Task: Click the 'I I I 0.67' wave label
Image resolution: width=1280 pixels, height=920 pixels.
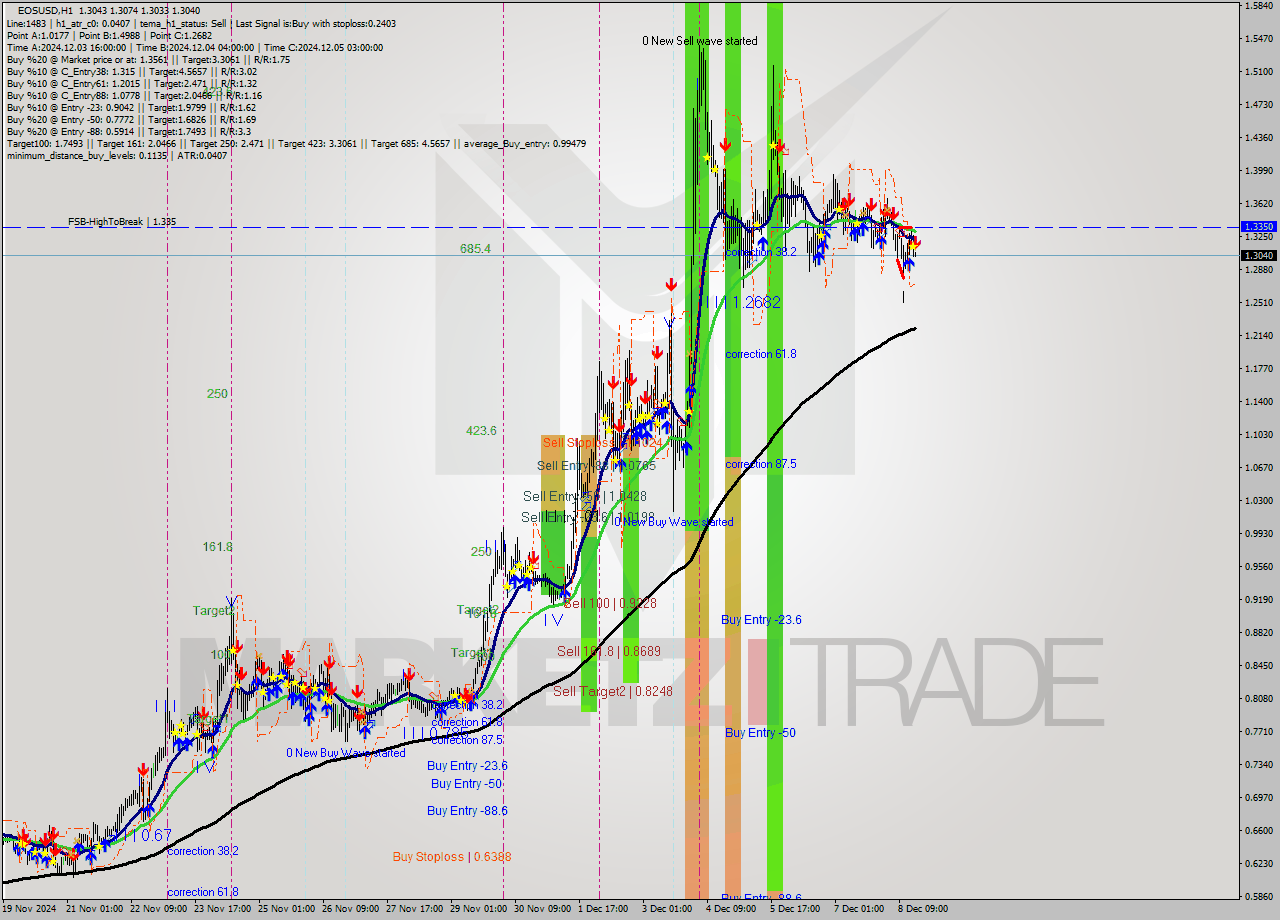Action: pos(148,834)
